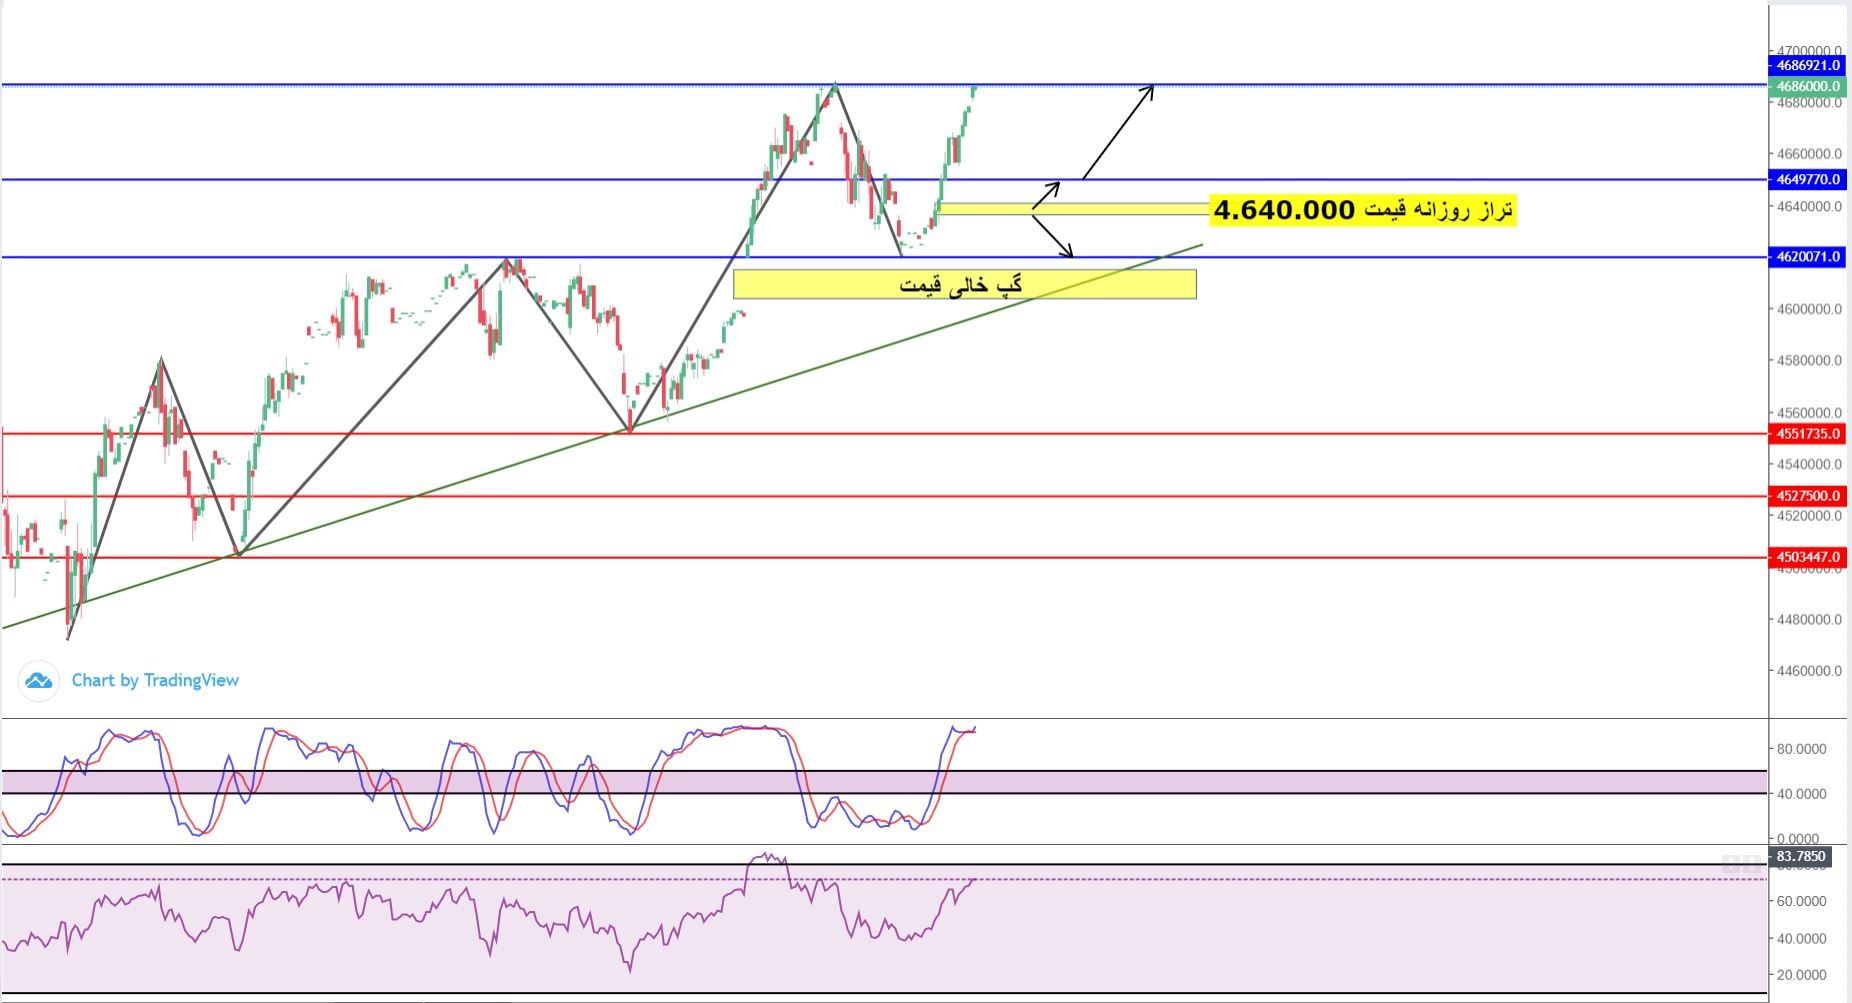Click the blue 4620071.0 price label
Image resolution: width=1852 pixels, height=1003 pixels.
[1806, 257]
